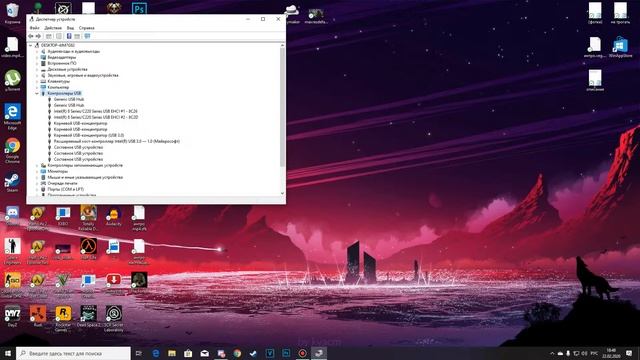Expand the Мониторы category
Screen dimensions: 640x360
coord(37,171)
